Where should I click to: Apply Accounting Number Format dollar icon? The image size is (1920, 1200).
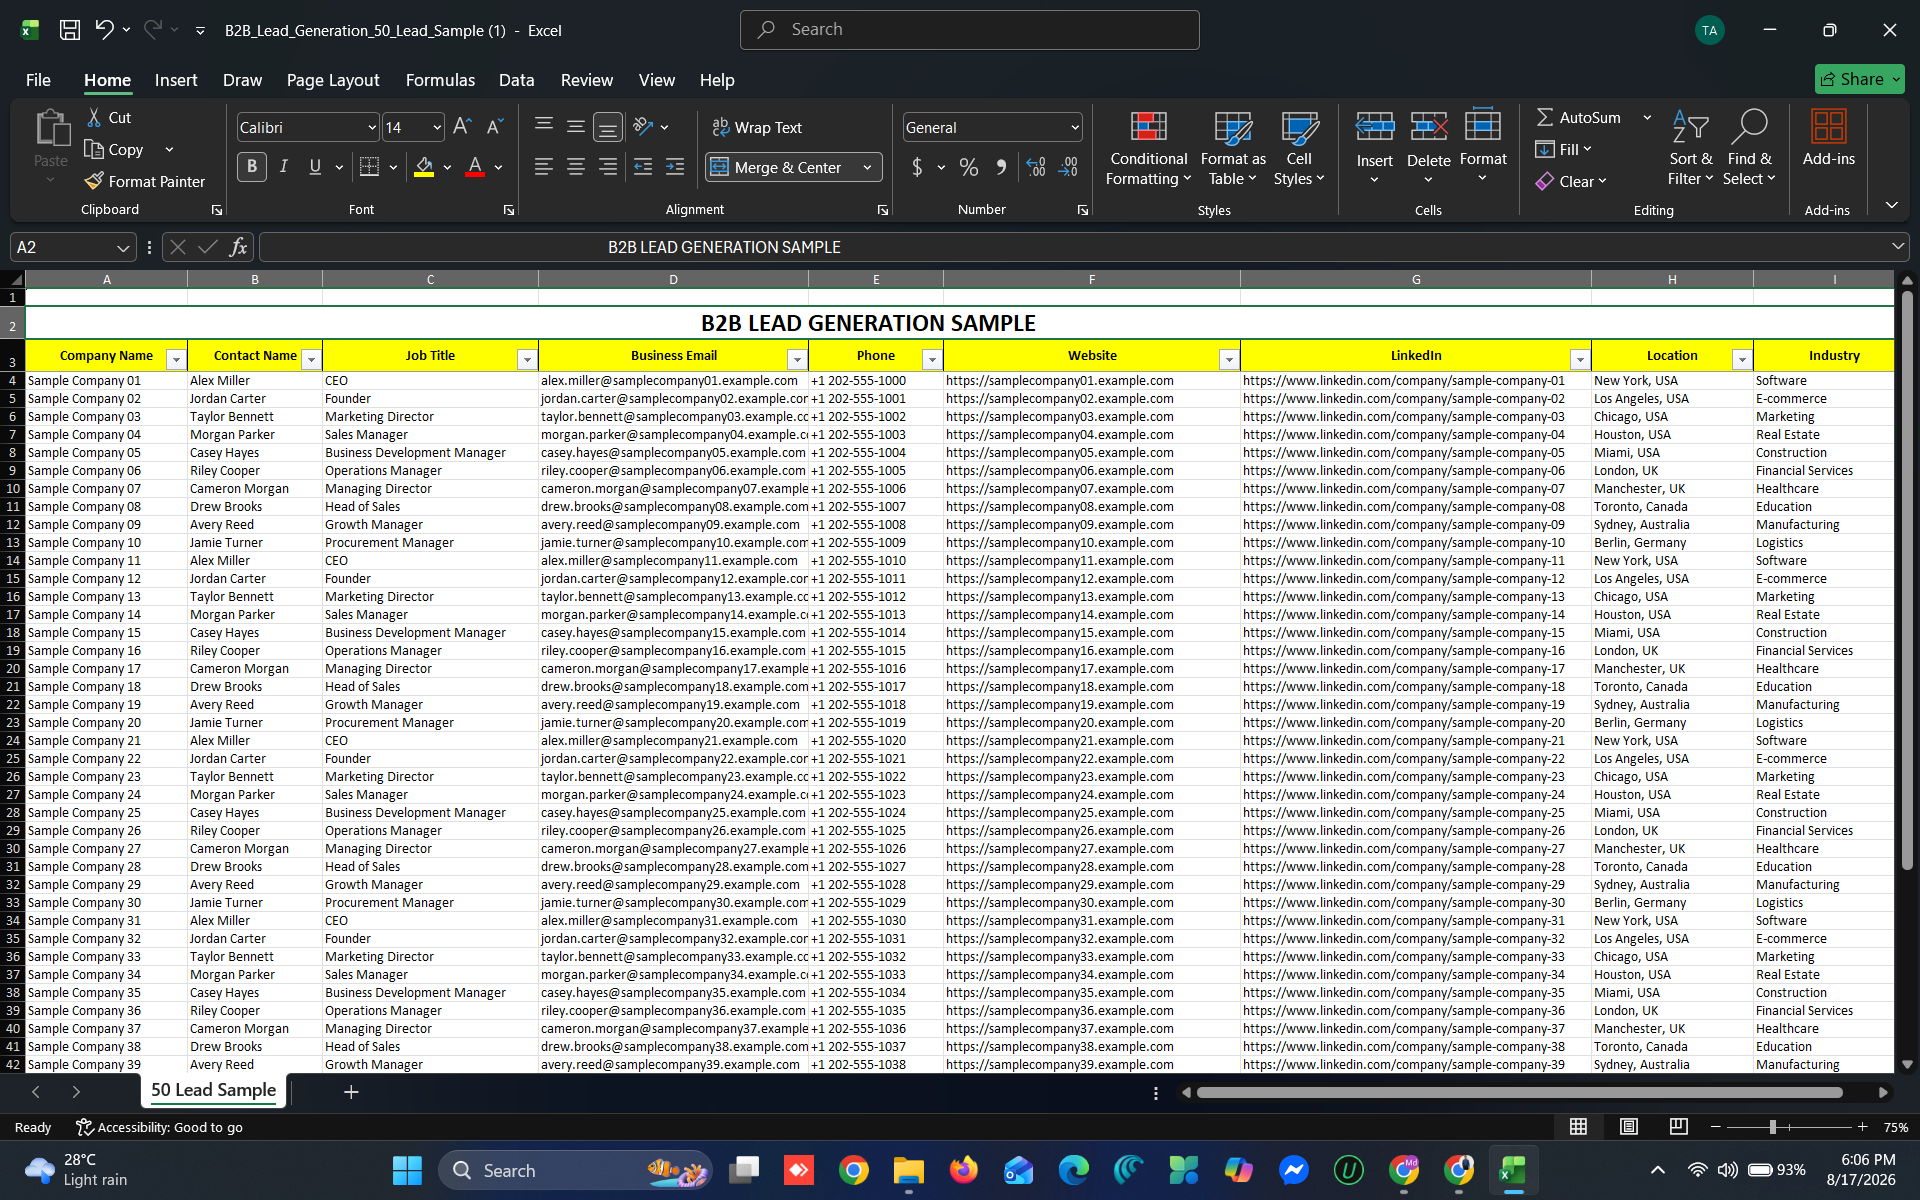(917, 167)
